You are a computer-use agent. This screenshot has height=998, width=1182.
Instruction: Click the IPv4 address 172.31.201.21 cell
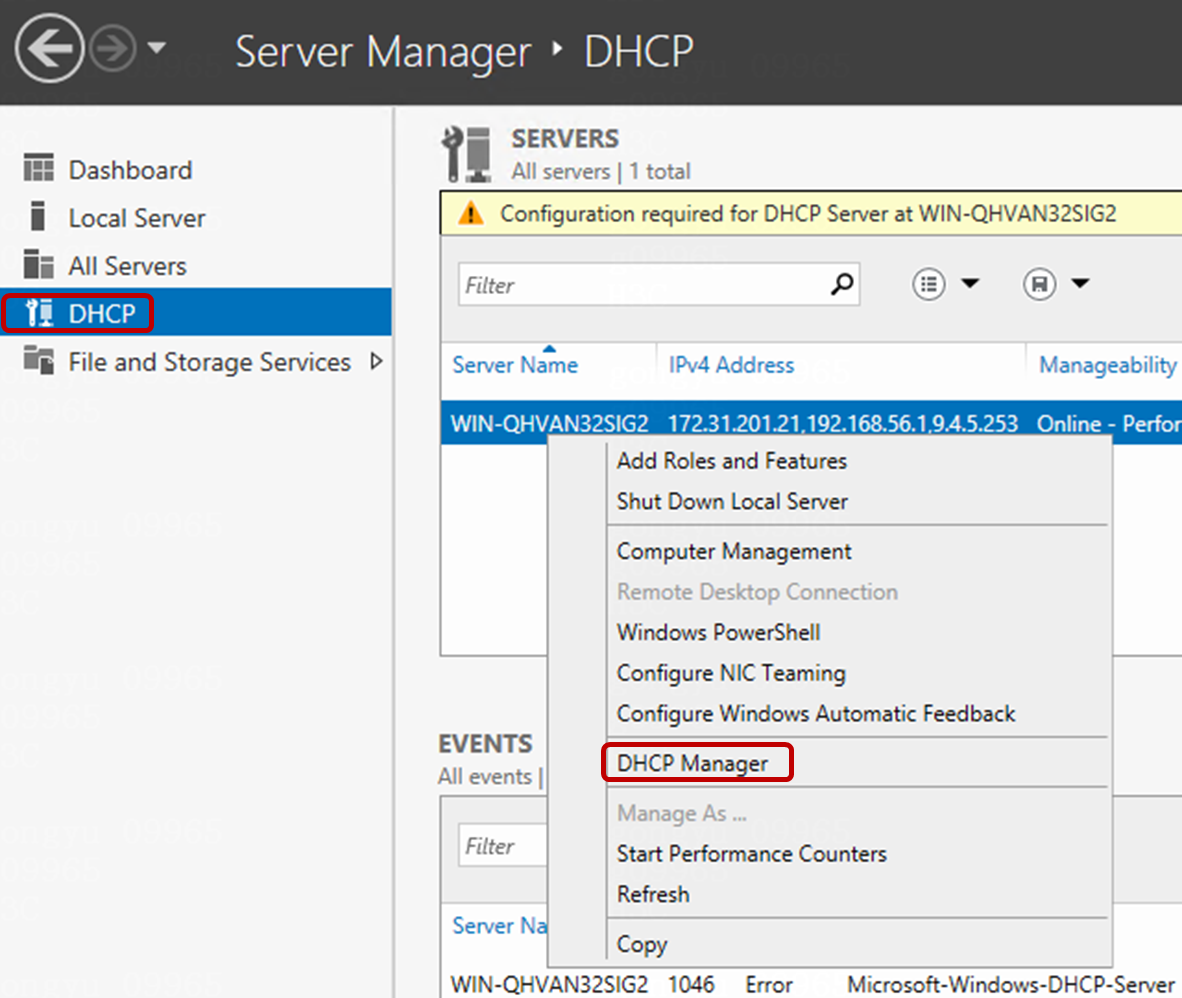(x=843, y=424)
